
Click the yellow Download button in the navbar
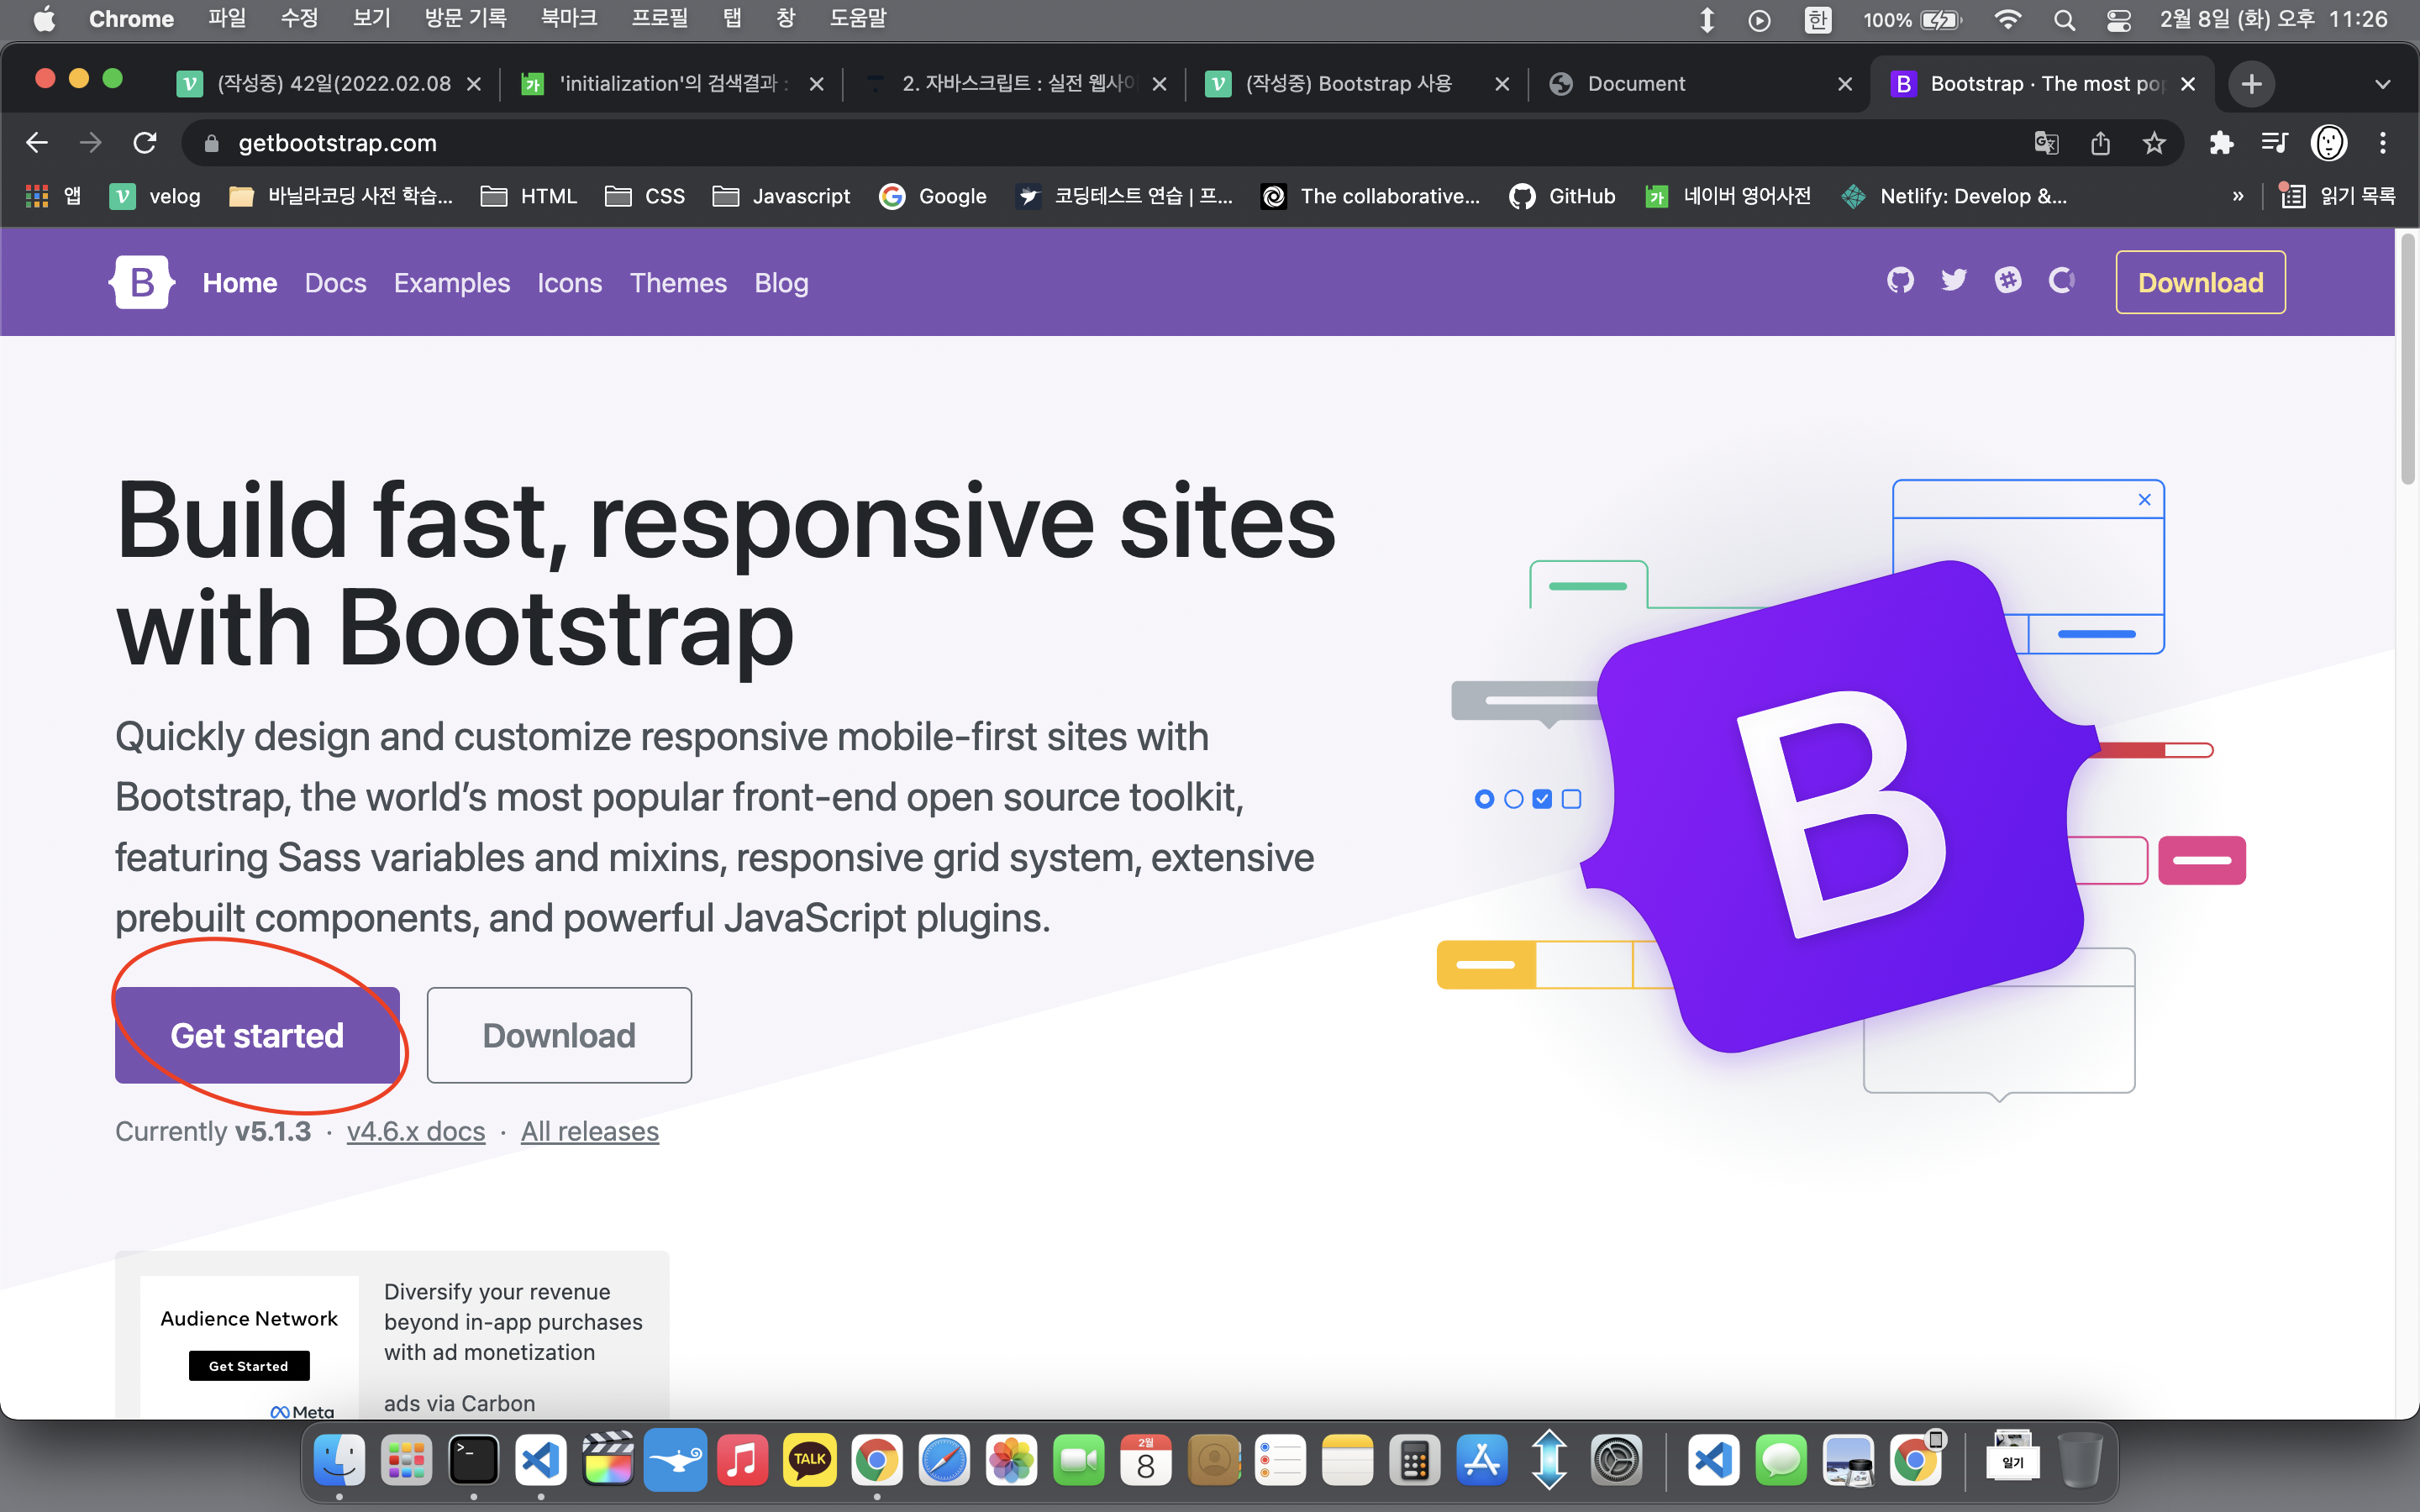[2200, 282]
